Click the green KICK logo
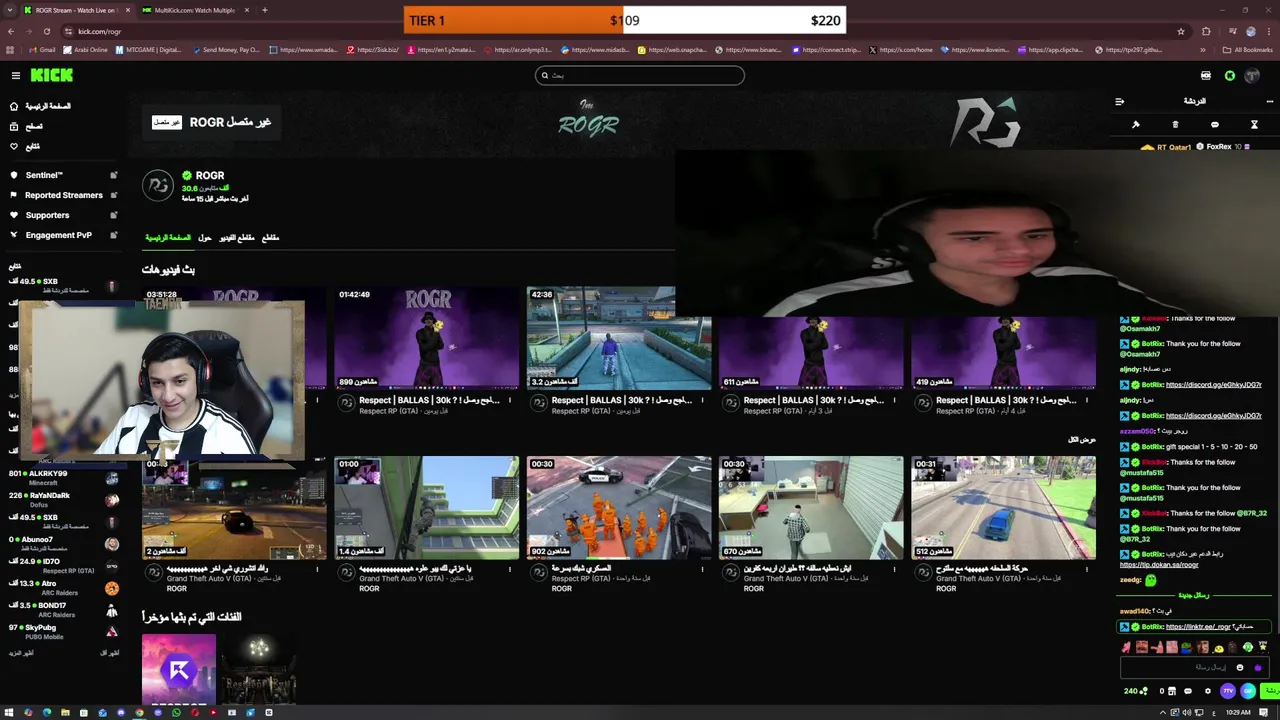The height and width of the screenshot is (720, 1280). tap(51, 75)
